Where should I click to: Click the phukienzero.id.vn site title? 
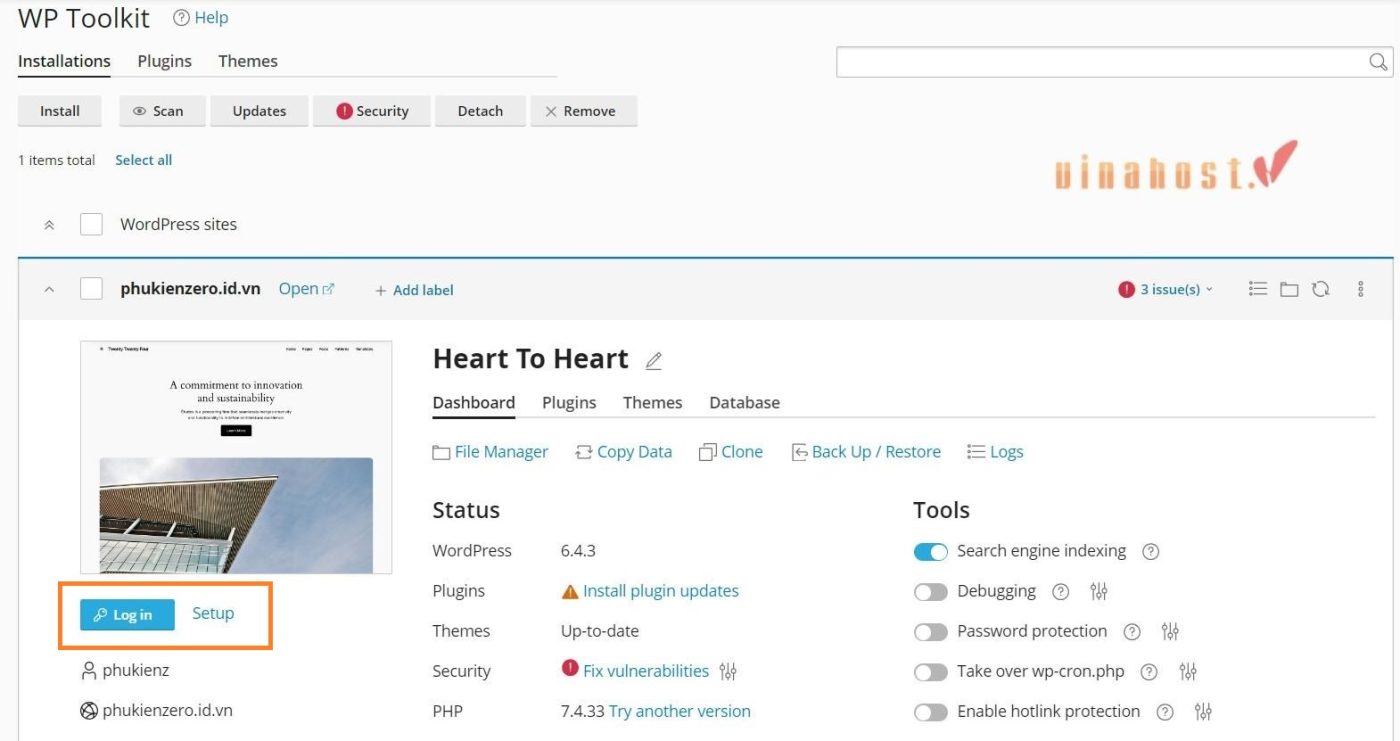190,288
